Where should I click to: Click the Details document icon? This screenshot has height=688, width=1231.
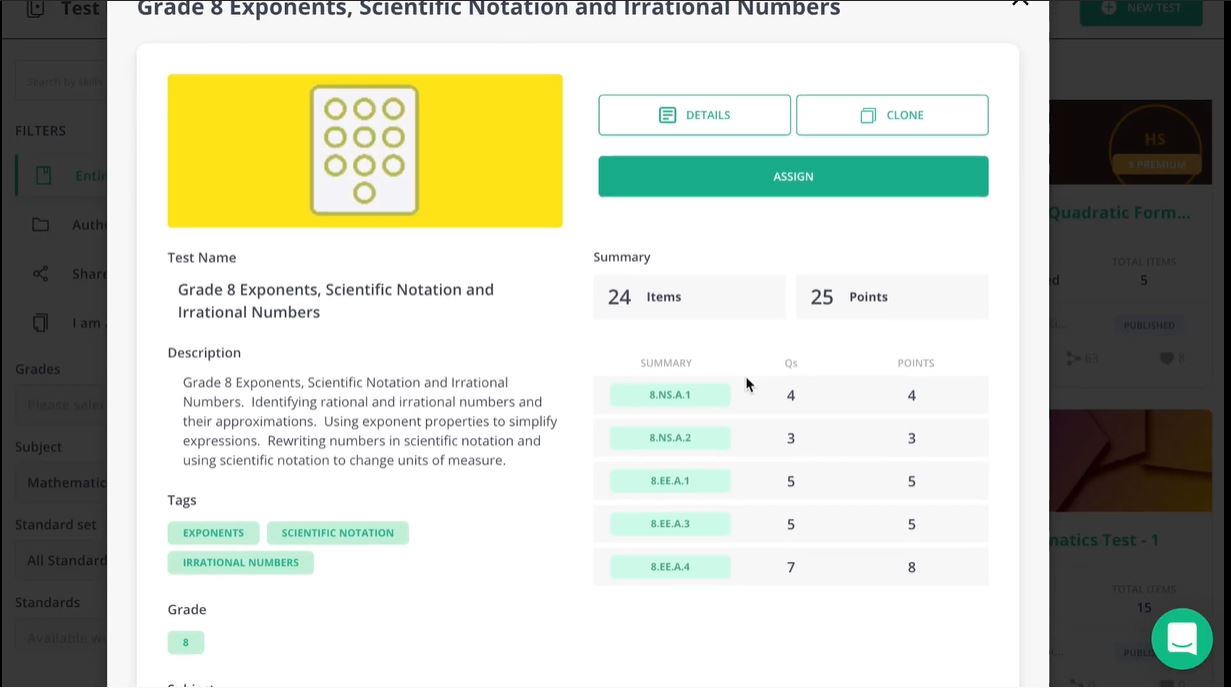coord(667,115)
